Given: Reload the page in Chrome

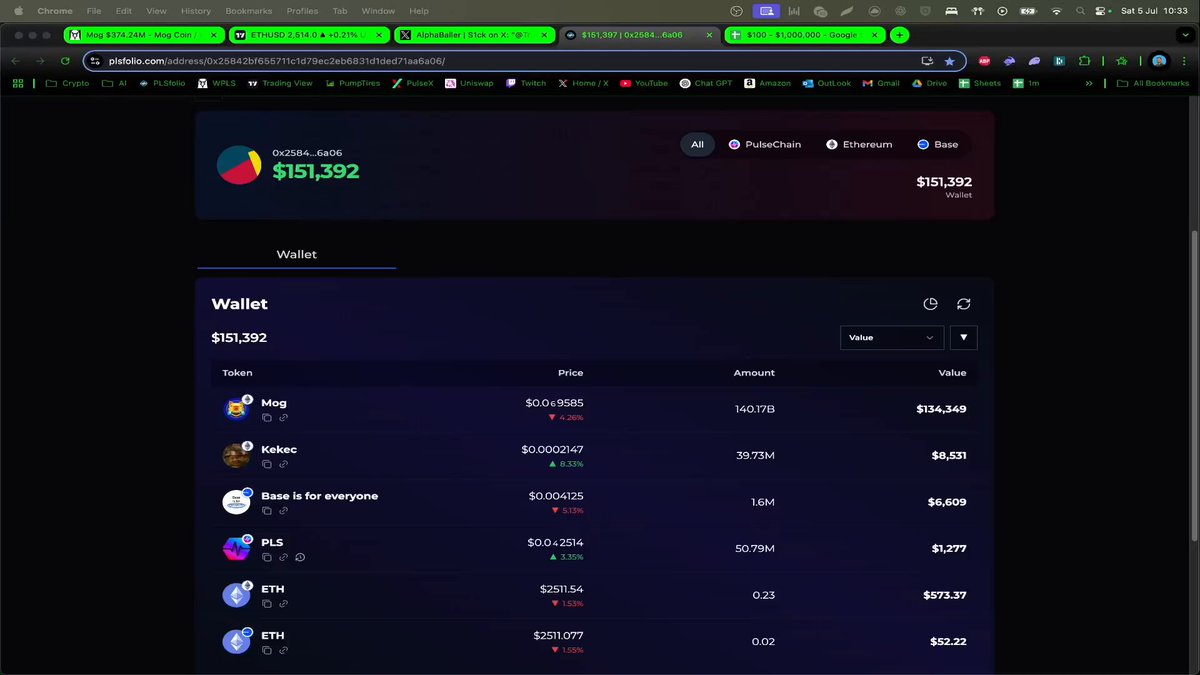Looking at the screenshot, I should pos(65,61).
